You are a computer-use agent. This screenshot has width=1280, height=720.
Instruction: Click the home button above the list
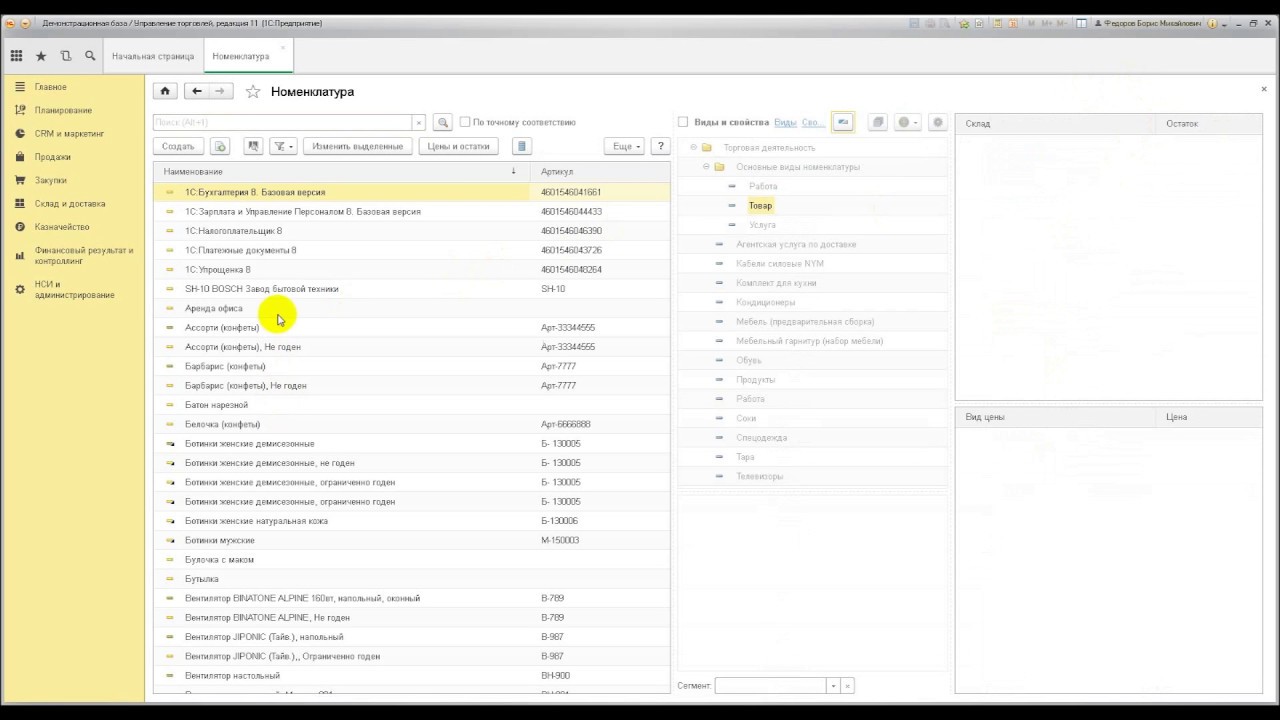165,91
